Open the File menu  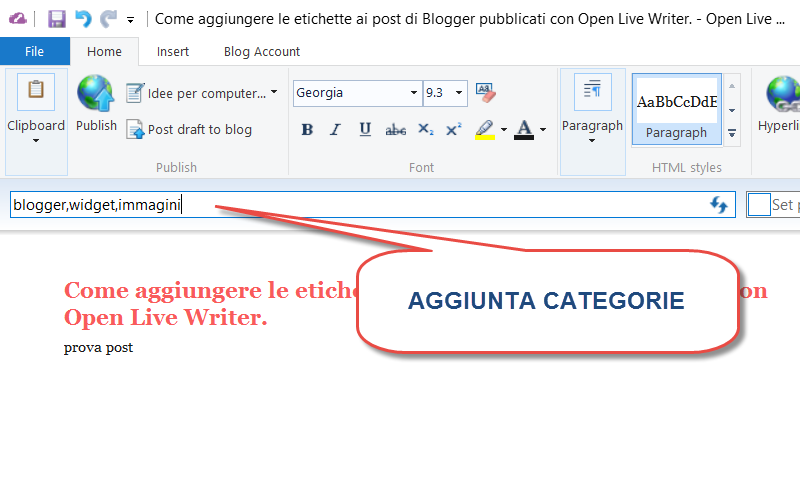(35, 52)
